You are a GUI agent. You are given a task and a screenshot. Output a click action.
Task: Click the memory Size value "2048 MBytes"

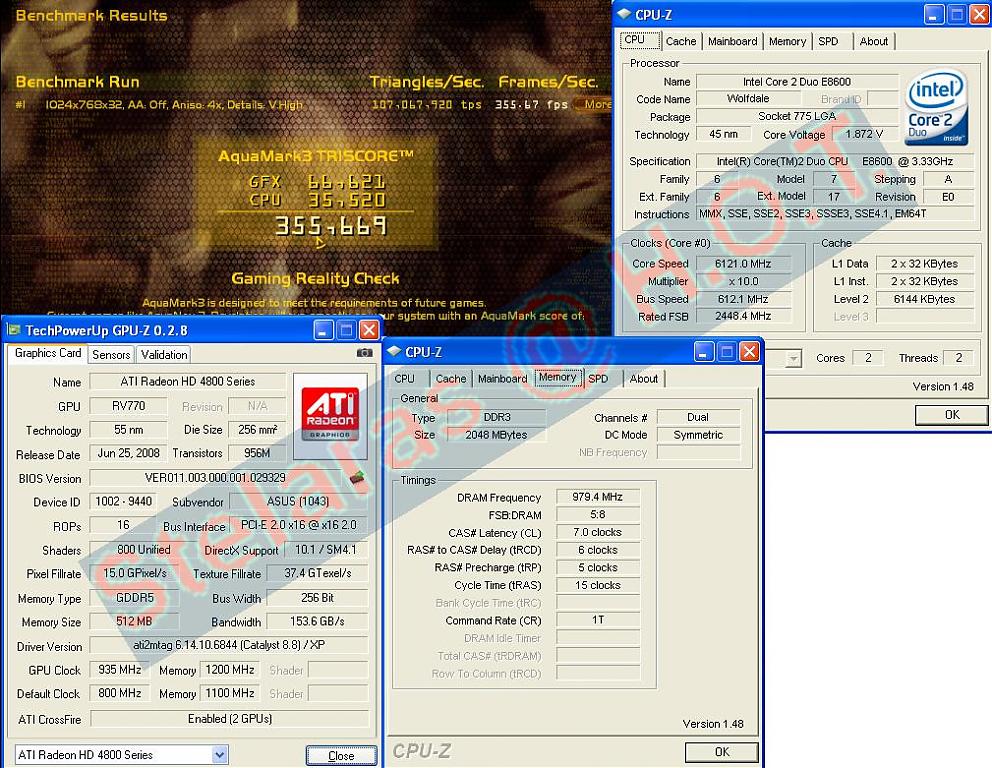coord(497,435)
